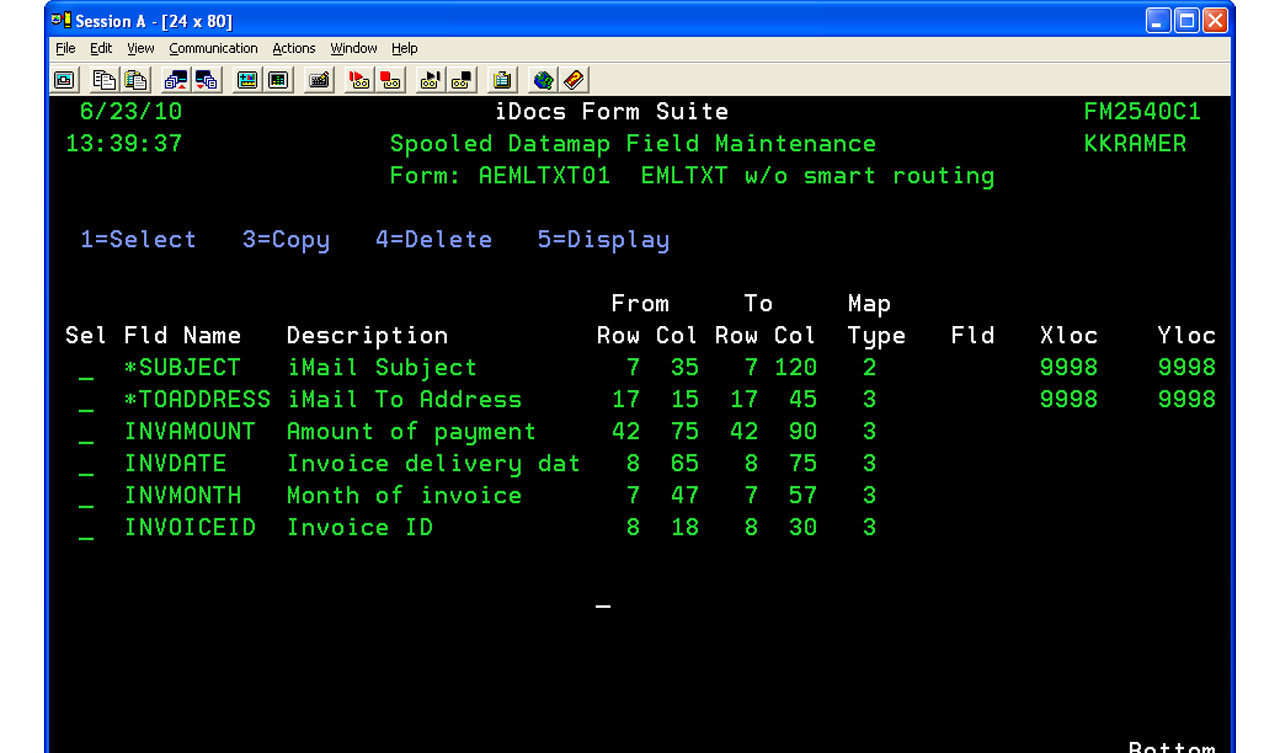This screenshot has width=1280, height=753.
Task: Click the Paste toolbar icon
Action: [135, 80]
